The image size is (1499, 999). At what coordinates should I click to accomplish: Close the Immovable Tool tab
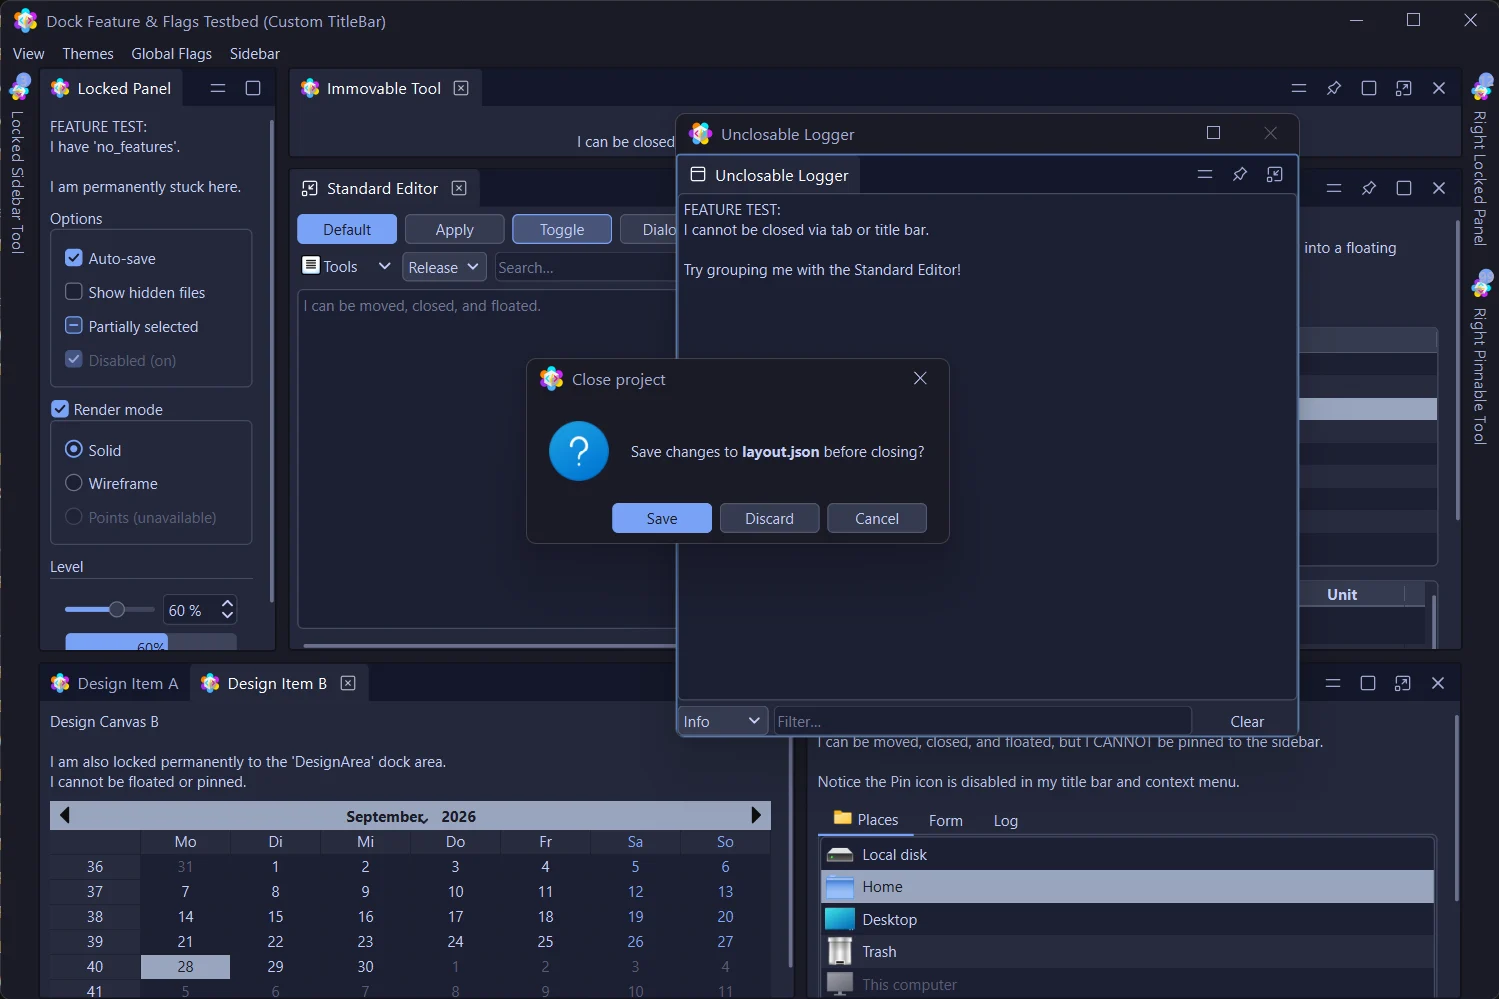tap(461, 88)
